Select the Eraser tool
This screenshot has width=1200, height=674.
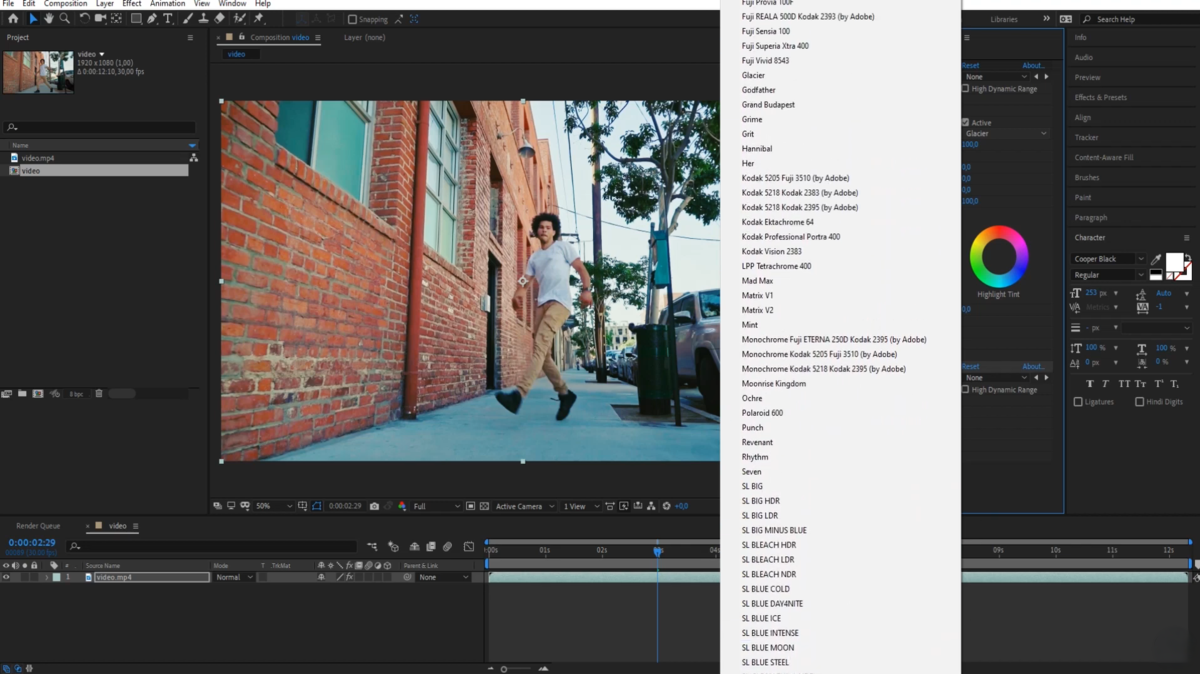pyautogui.click(x=219, y=18)
